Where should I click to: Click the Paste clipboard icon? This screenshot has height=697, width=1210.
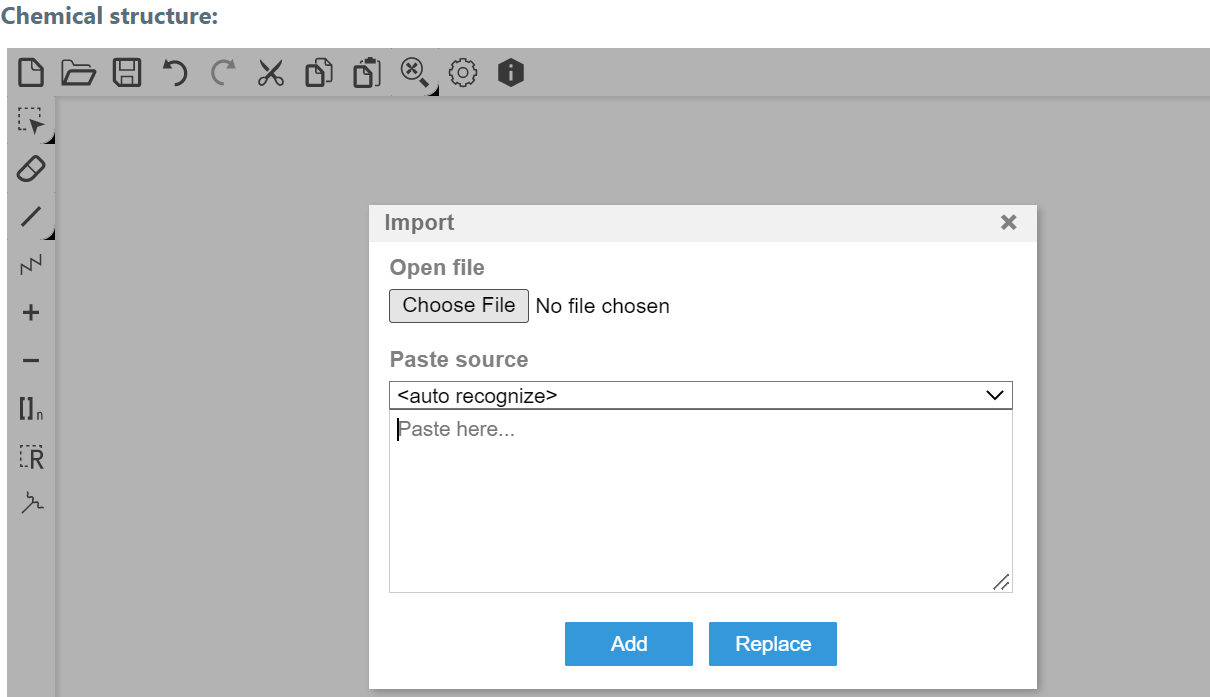point(367,73)
